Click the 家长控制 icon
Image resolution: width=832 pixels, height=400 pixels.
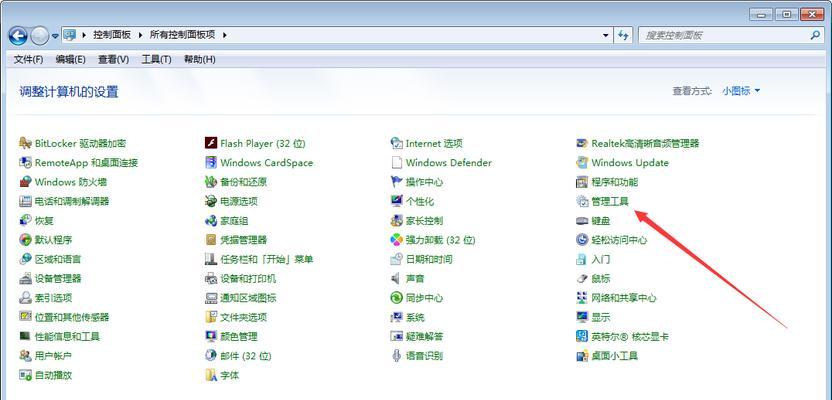tap(396, 221)
